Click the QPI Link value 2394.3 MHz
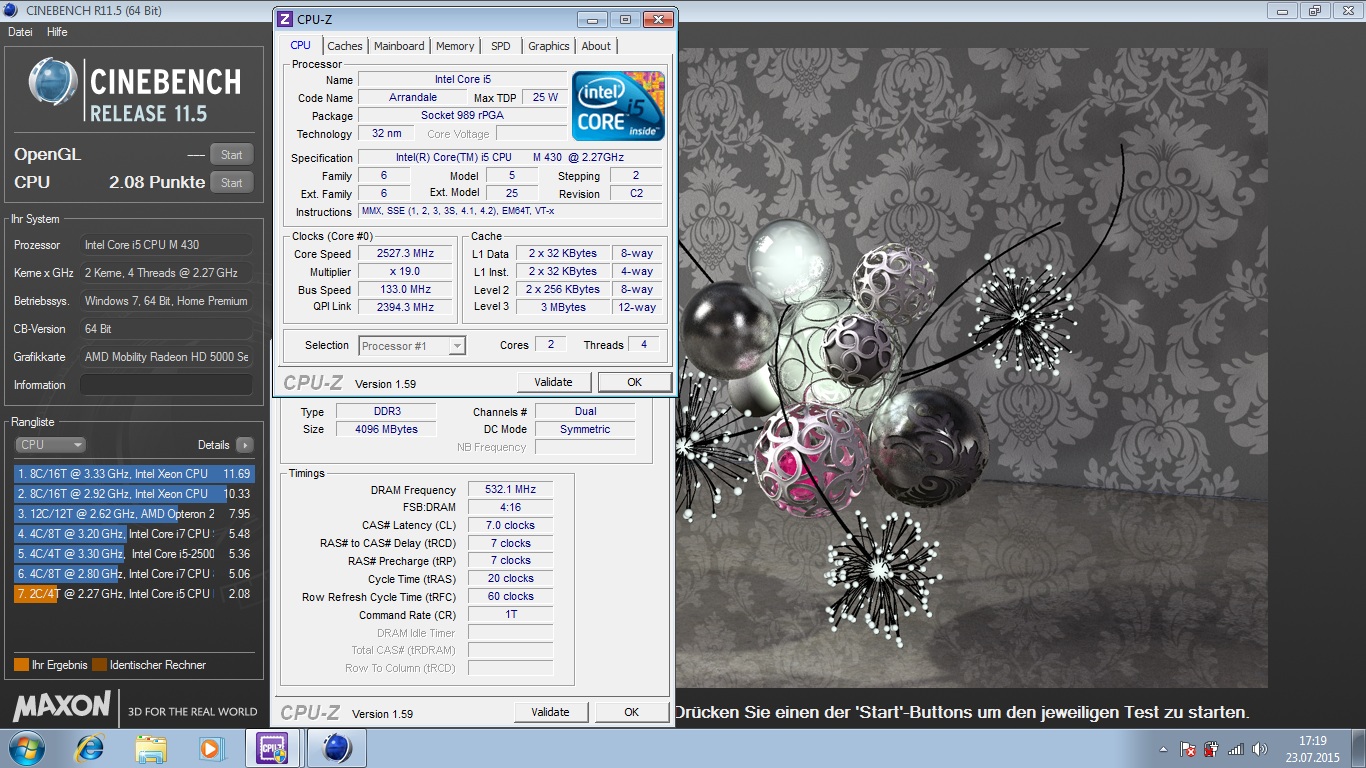Viewport: 1366px width, 768px height. 405,307
